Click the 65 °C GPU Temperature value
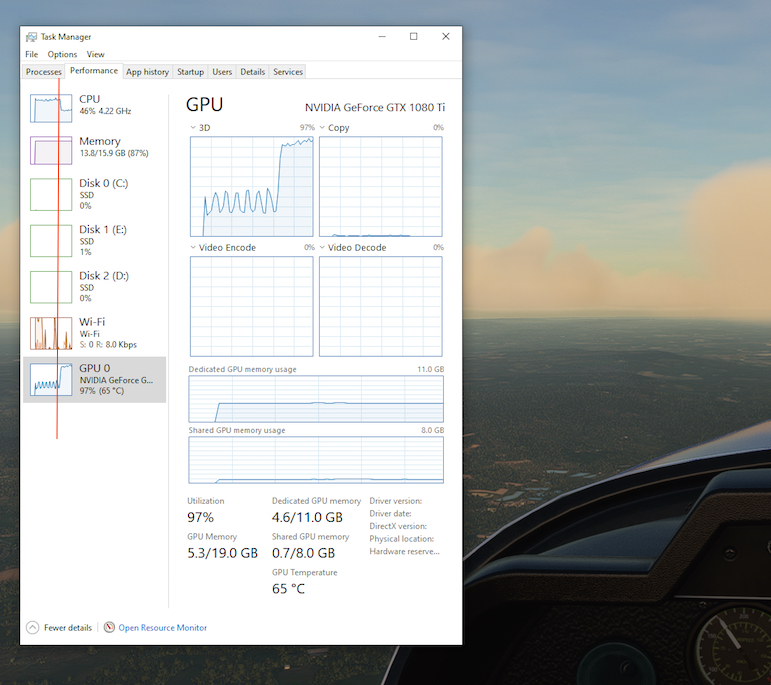This screenshot has height=685, width=771. tap(288, 589)
